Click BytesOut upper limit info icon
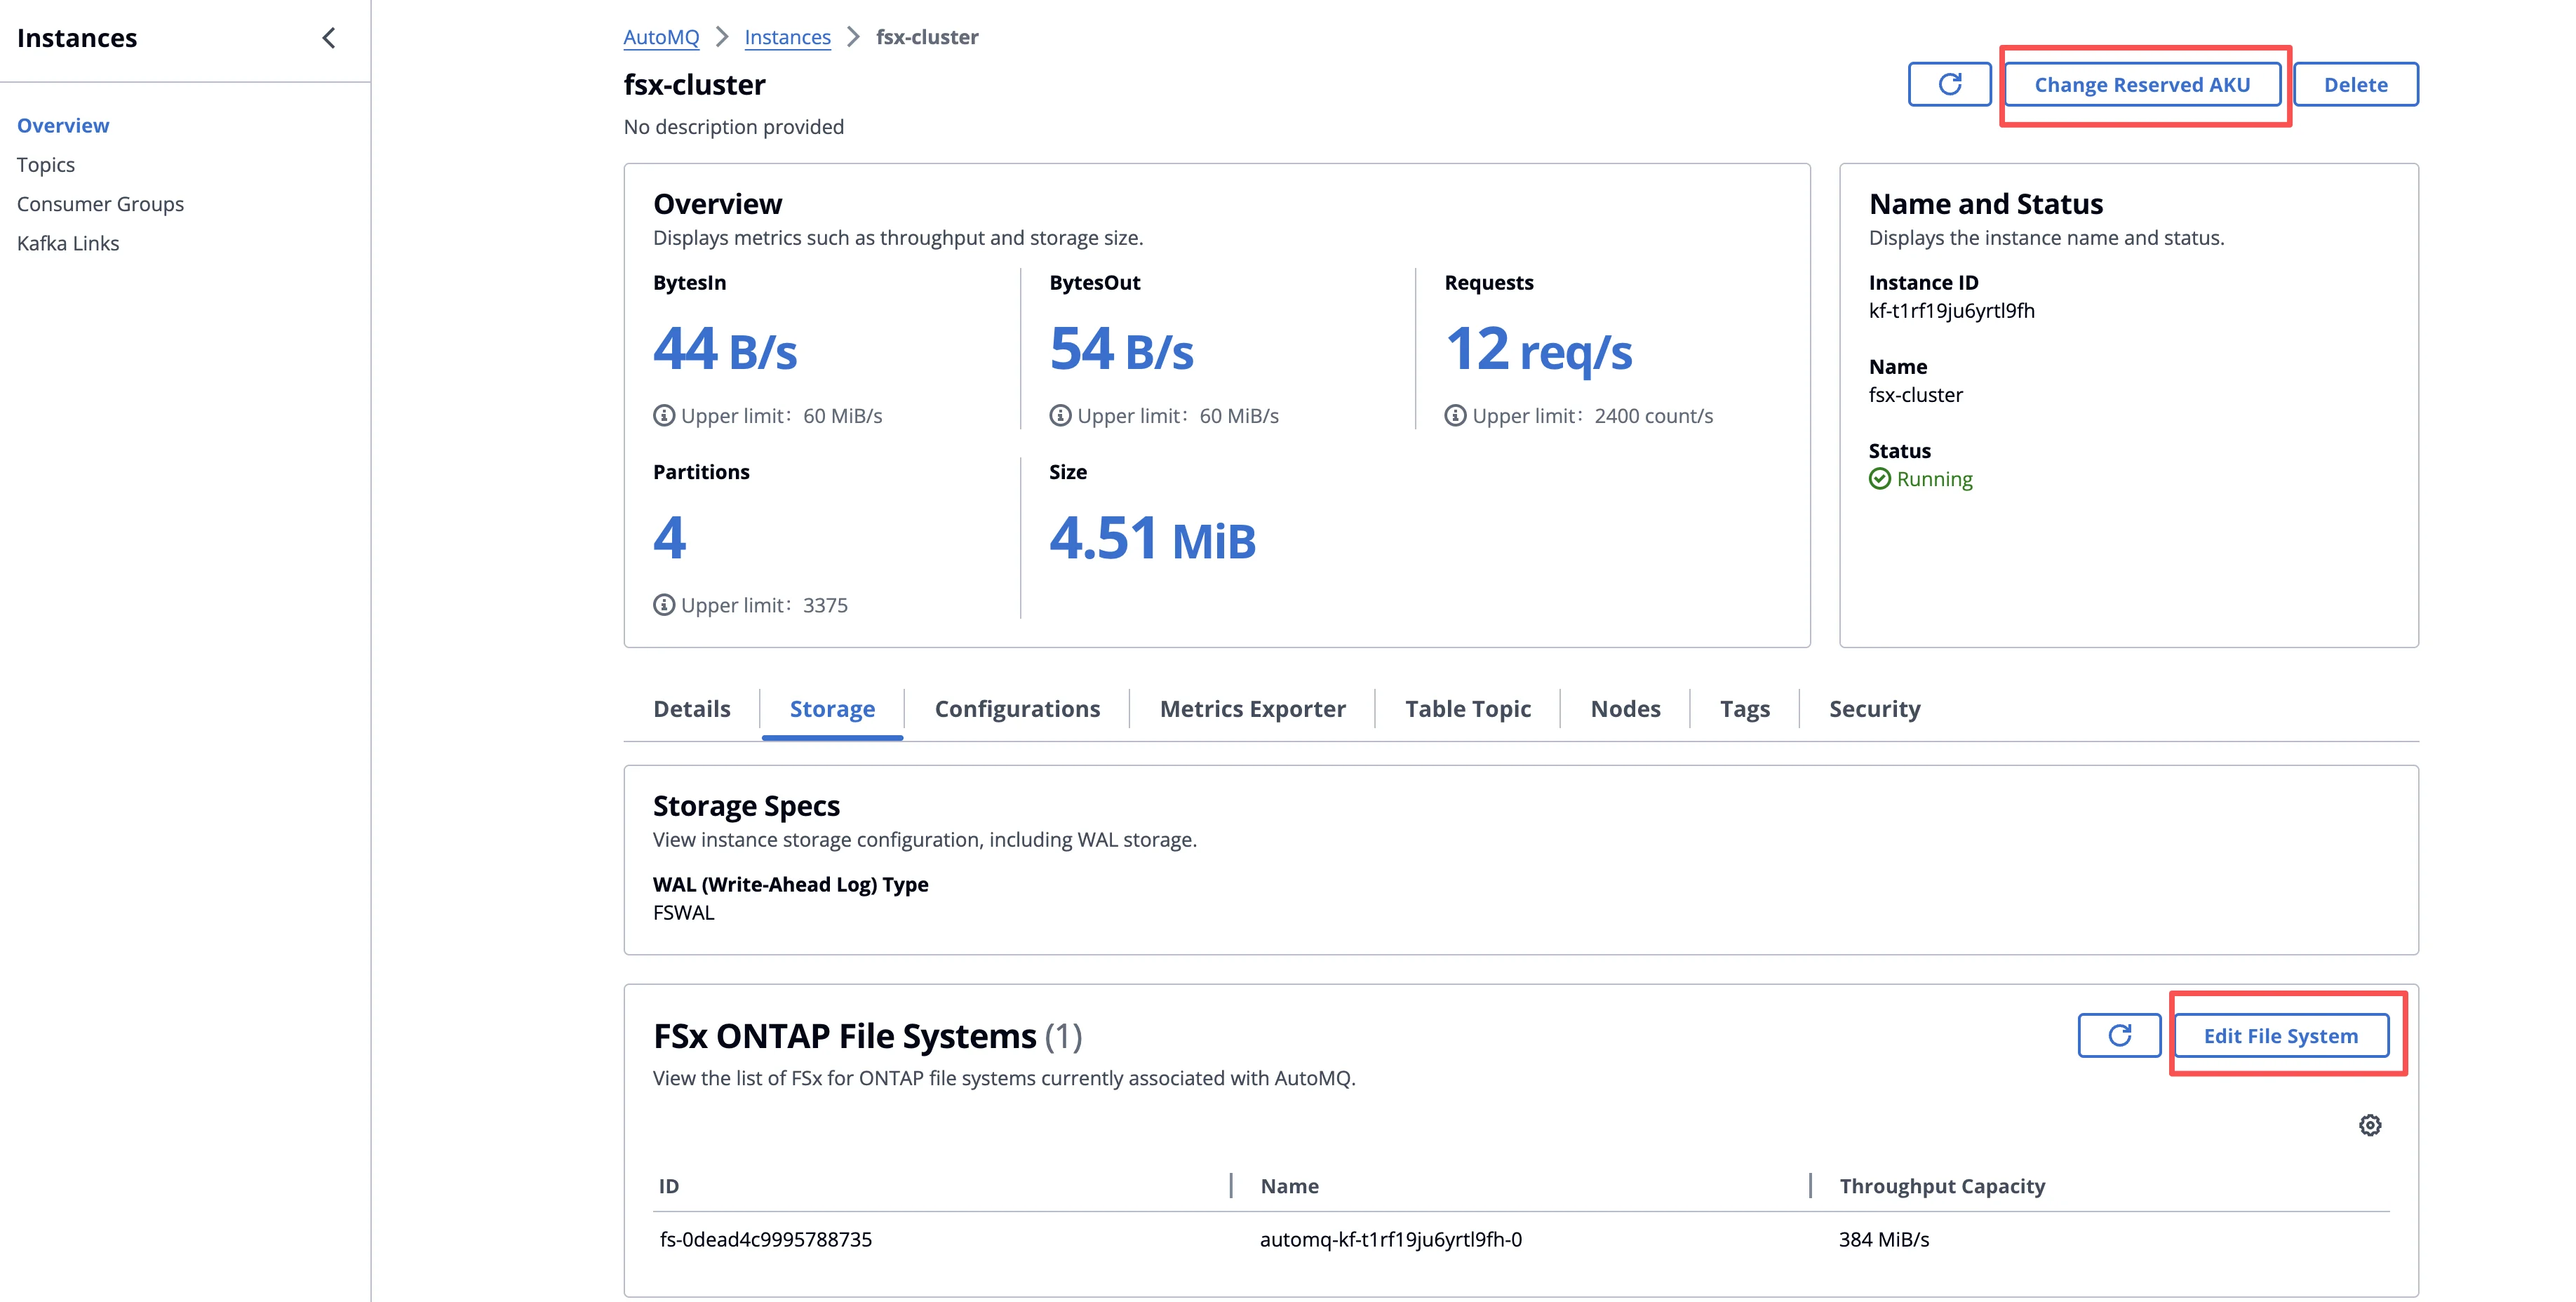The image size is (2576, 1302). tap(1060, 416)
